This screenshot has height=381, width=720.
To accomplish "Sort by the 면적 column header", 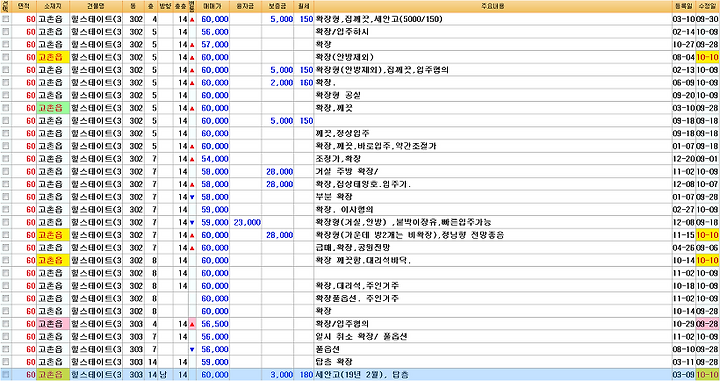I will [x=23, y=6].
